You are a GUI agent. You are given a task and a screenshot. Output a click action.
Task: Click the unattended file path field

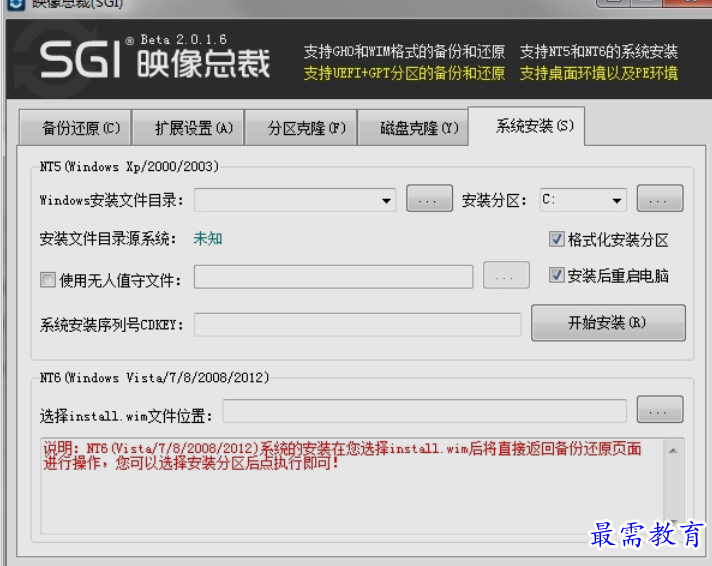coord(333,277)
